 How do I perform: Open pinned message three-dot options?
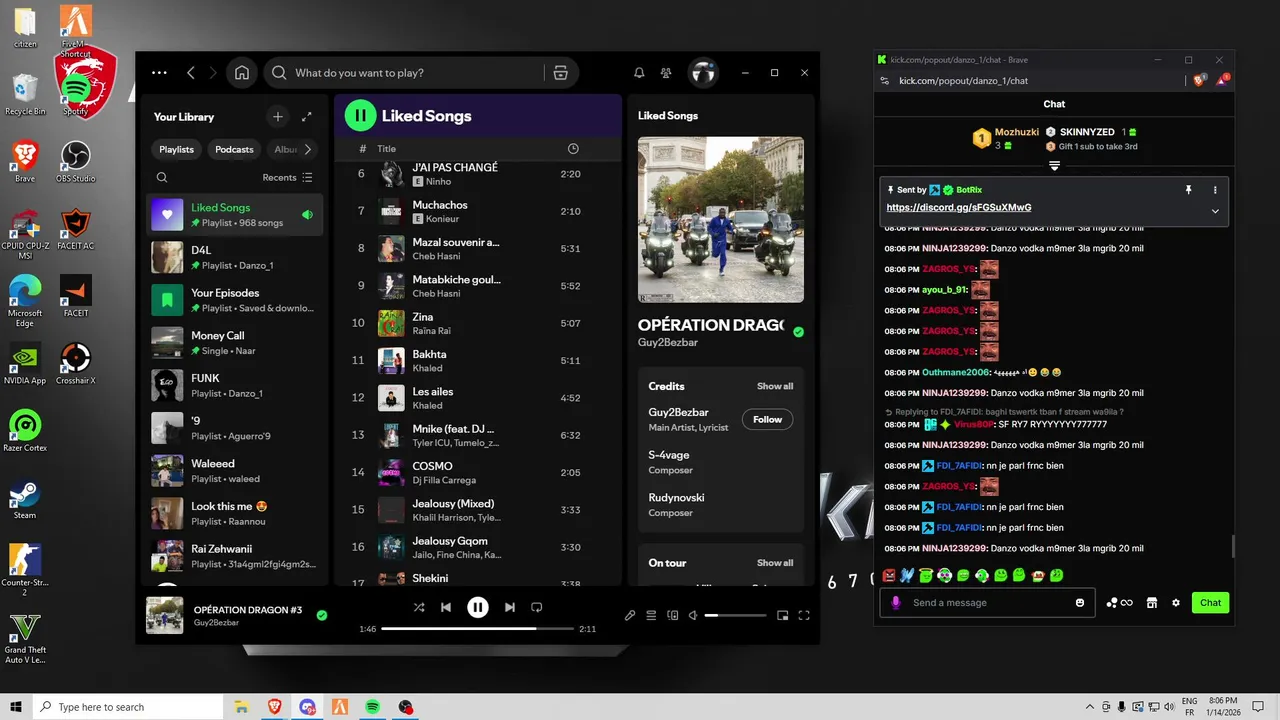tap(1215, 190)
